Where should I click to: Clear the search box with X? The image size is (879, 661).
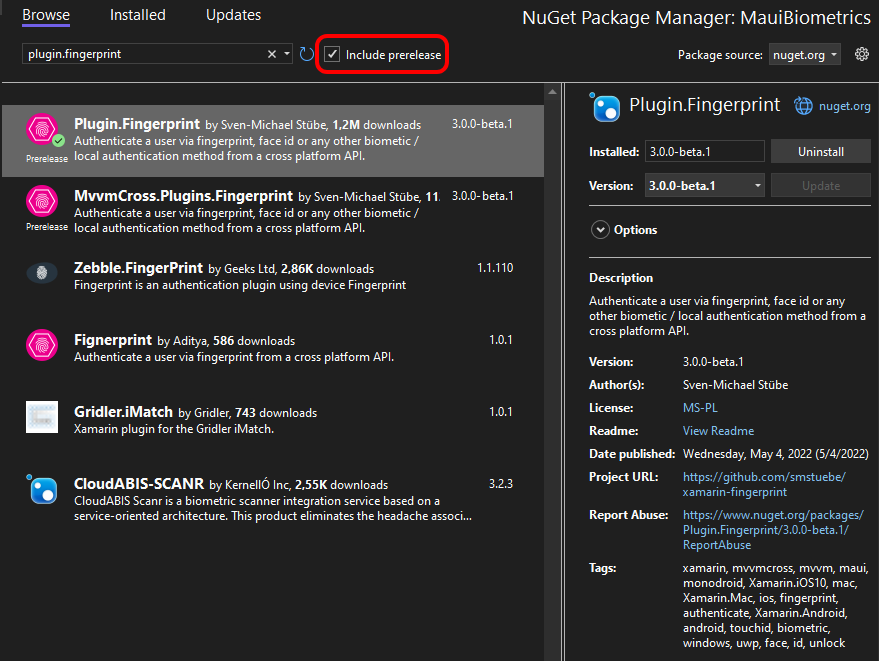click(272, 54)
